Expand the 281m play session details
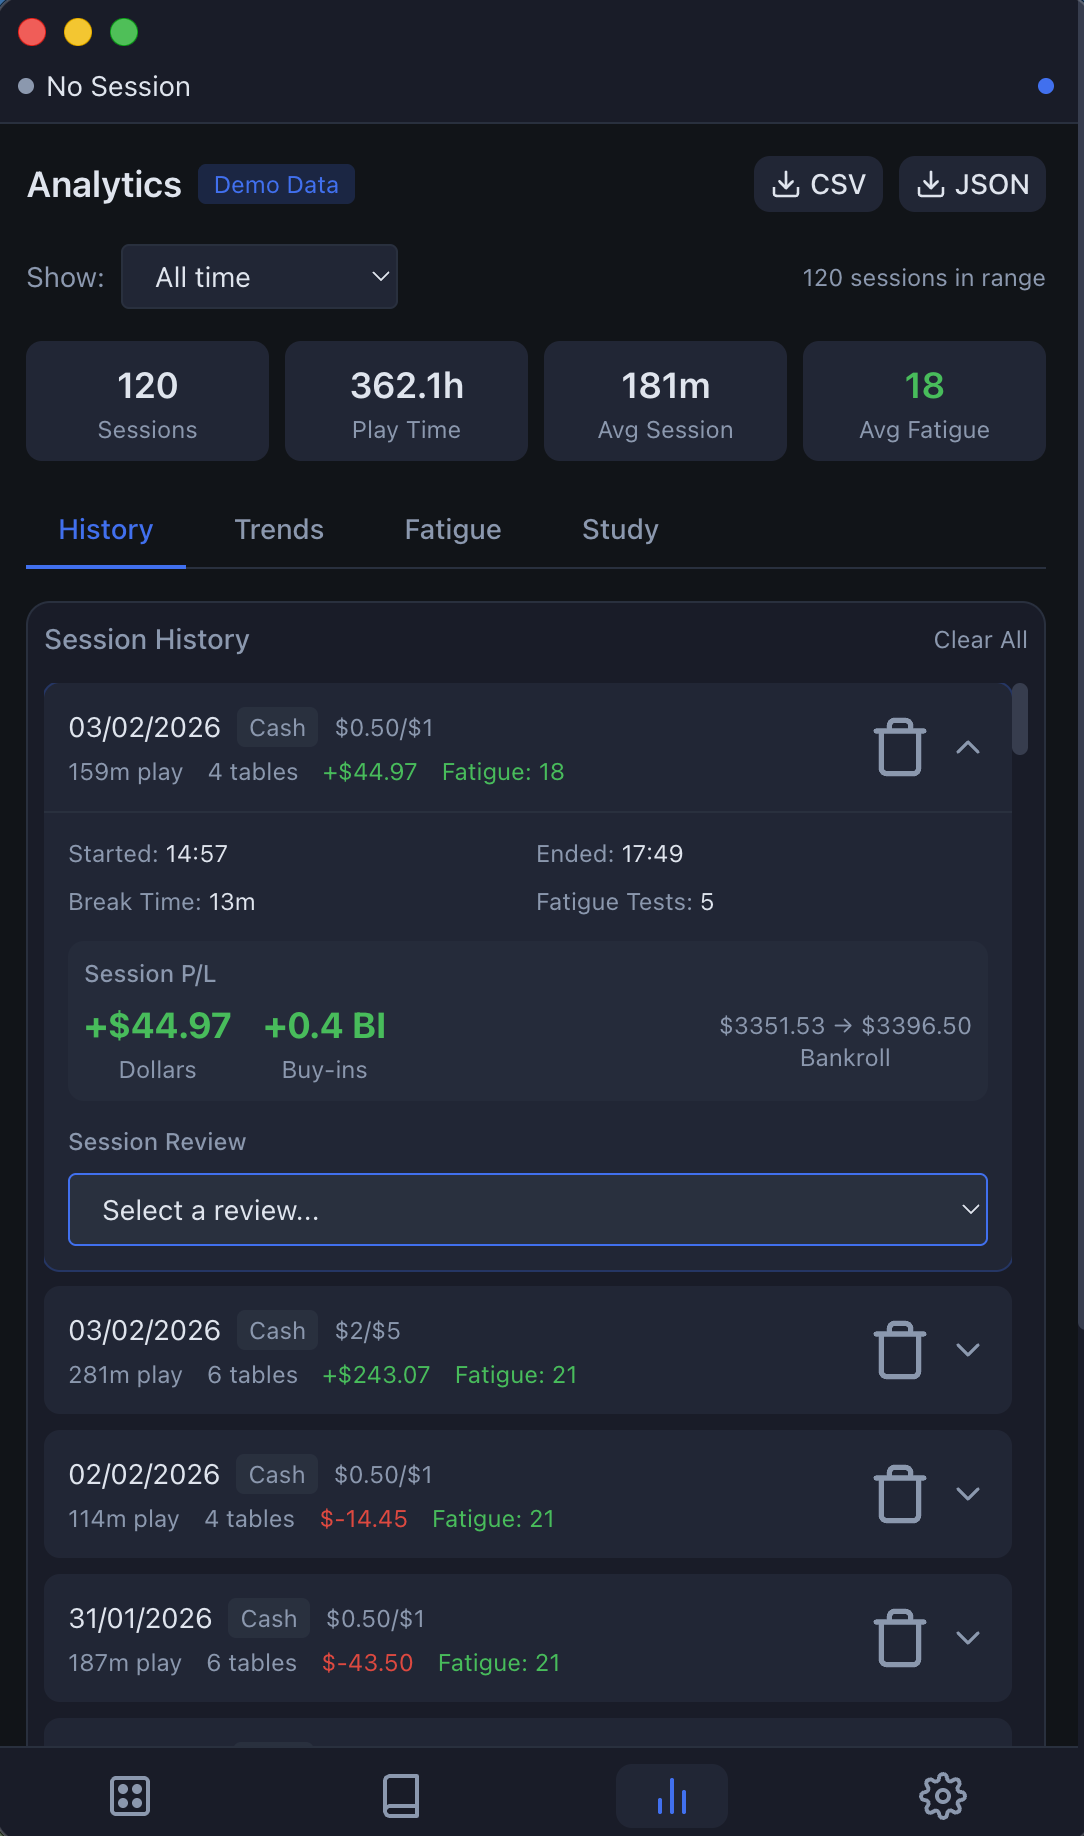This screenshot has width=1084, height=1836. click(x=967, y=1350)
